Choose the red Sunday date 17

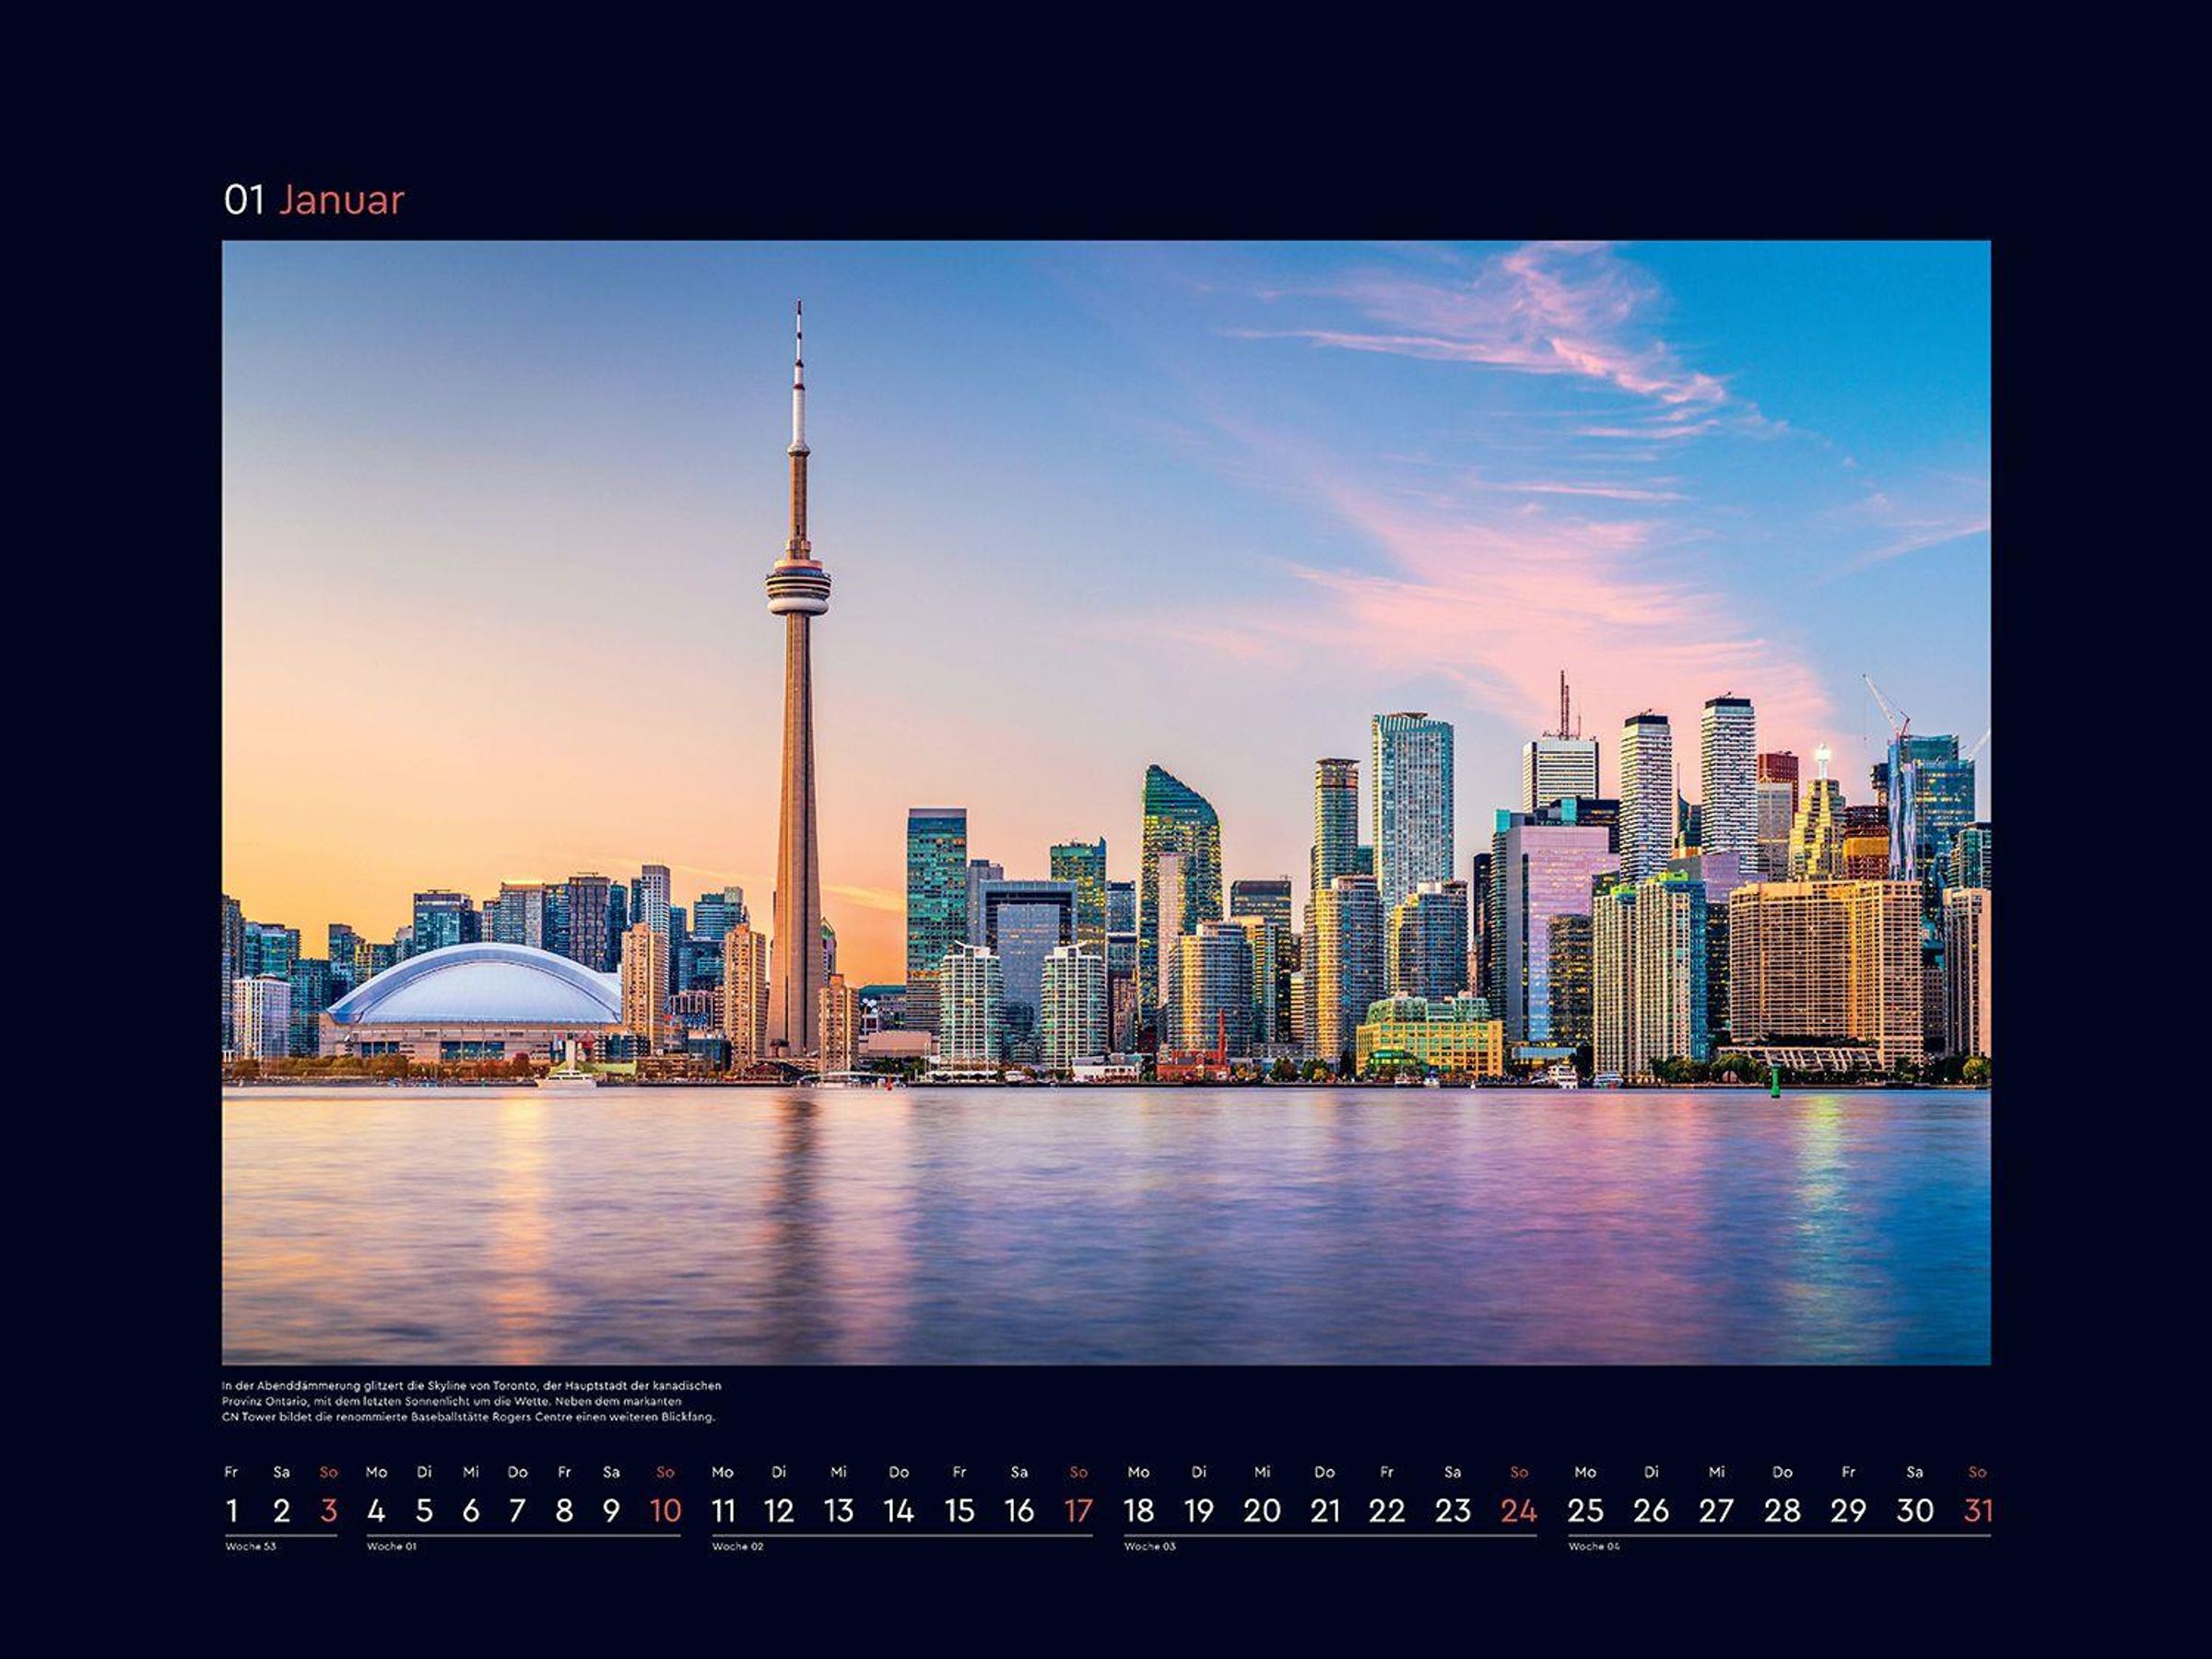click(1078, 1510)
